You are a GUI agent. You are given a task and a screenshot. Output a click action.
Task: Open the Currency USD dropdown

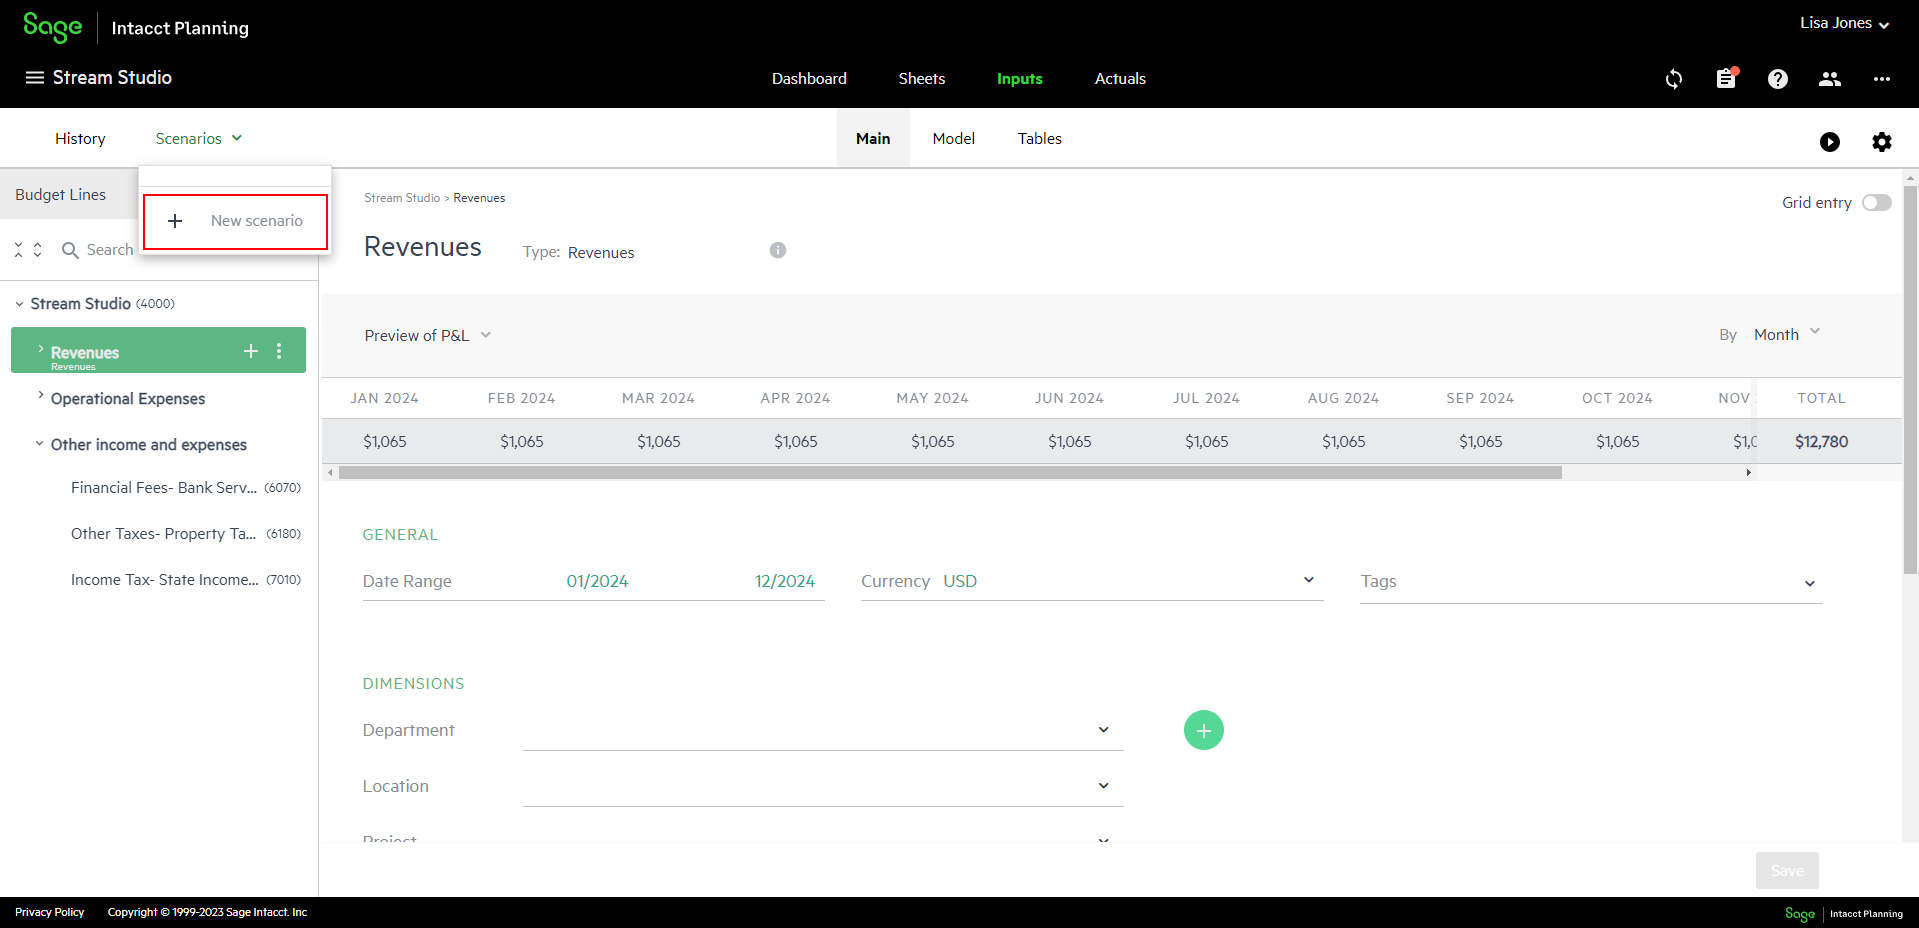point(1092,581)
